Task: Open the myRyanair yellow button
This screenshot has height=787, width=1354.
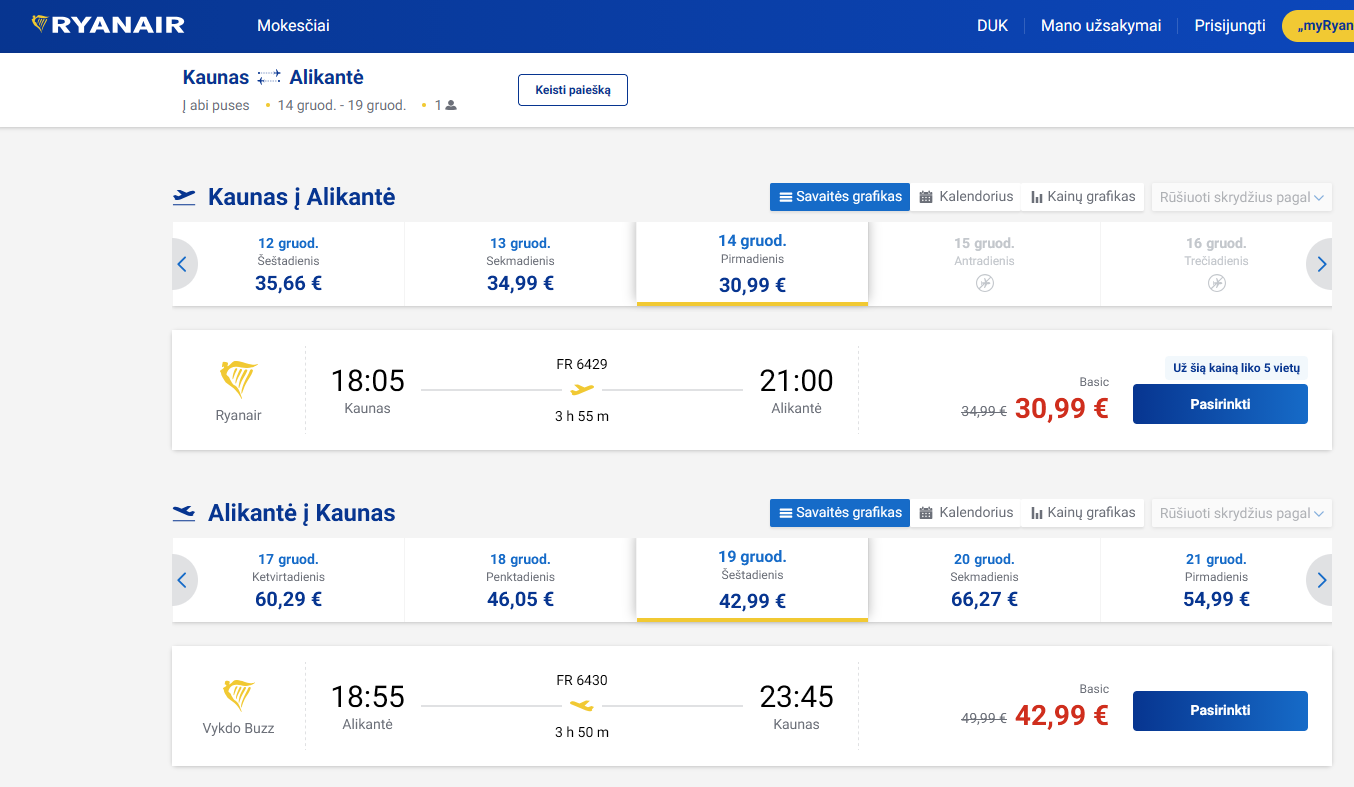Action: [1318, 26]
